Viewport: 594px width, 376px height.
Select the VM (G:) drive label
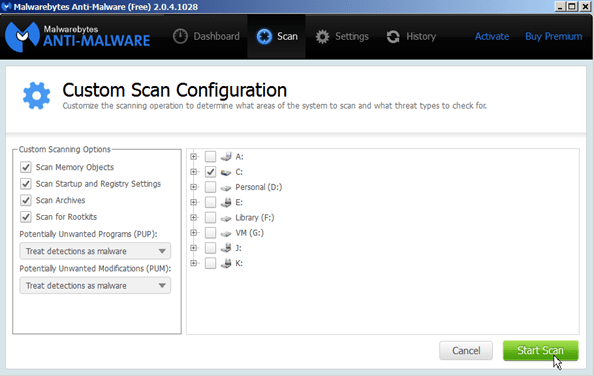click(250, 232)
